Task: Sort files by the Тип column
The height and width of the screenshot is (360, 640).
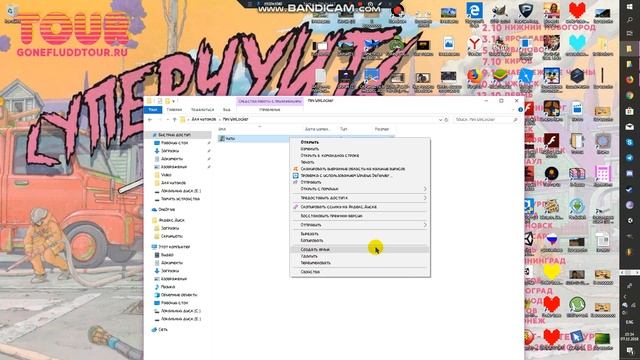Action: pos(344,129)
